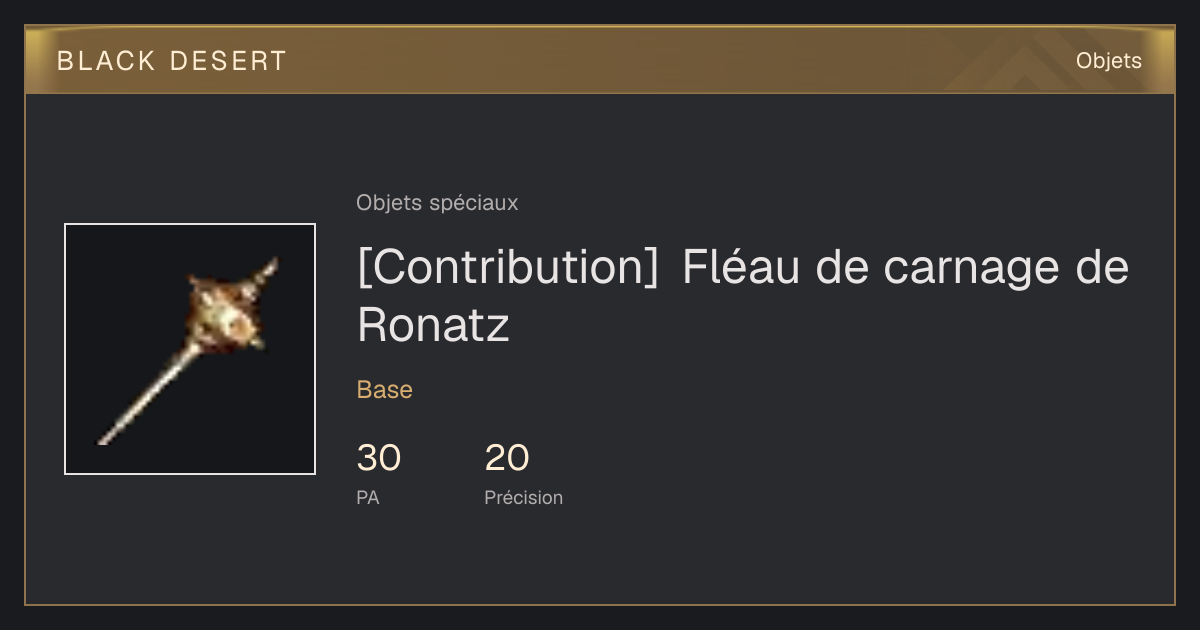Select the Base grade label

(x=384, y=390)
